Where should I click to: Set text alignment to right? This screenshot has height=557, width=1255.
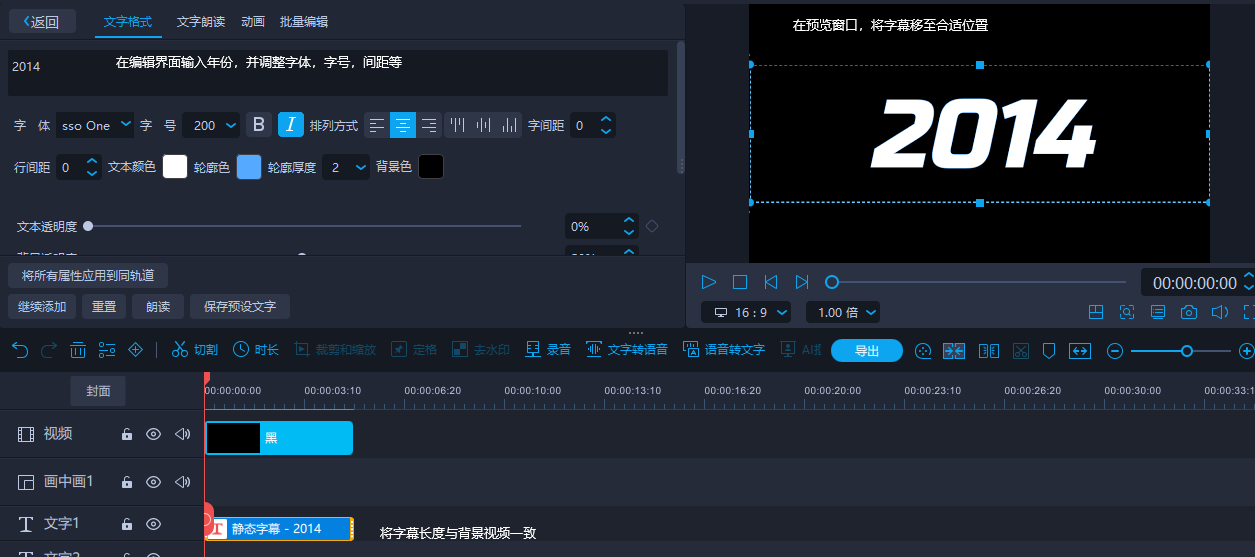[x=429, y=125]
